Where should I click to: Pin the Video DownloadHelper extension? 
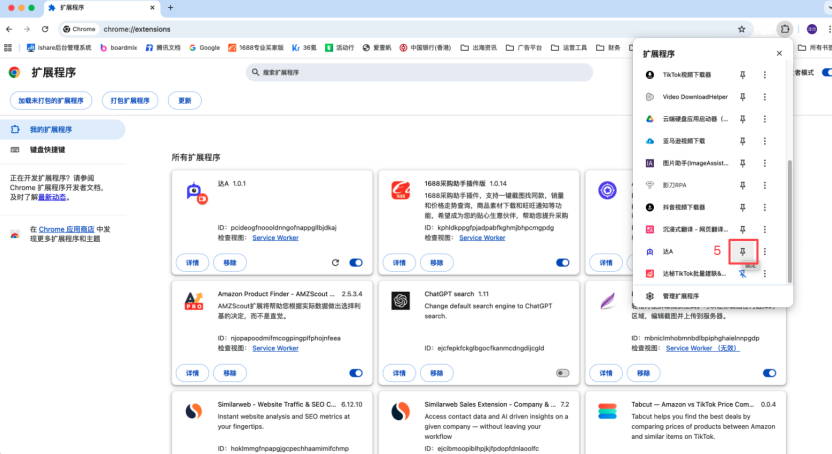coord(742,97)
